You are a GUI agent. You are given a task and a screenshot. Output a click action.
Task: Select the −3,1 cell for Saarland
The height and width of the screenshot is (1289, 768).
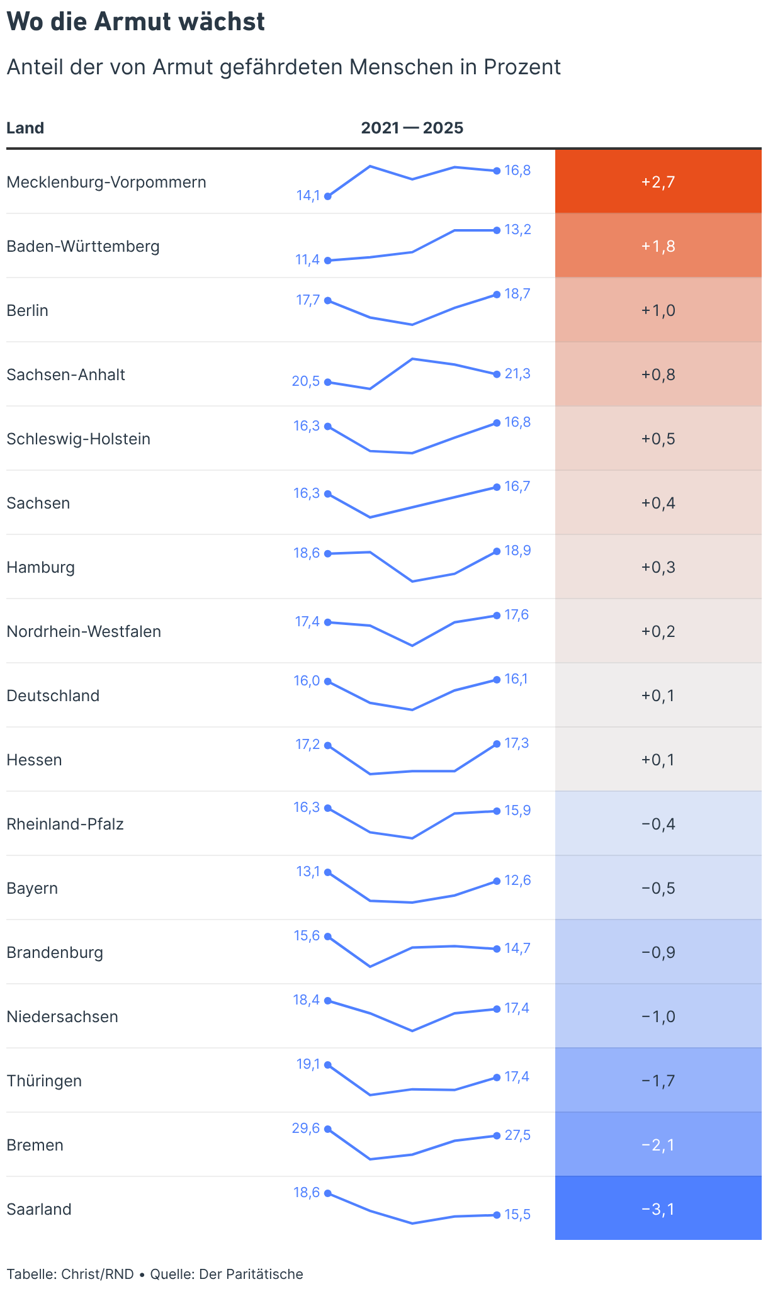658,1209
